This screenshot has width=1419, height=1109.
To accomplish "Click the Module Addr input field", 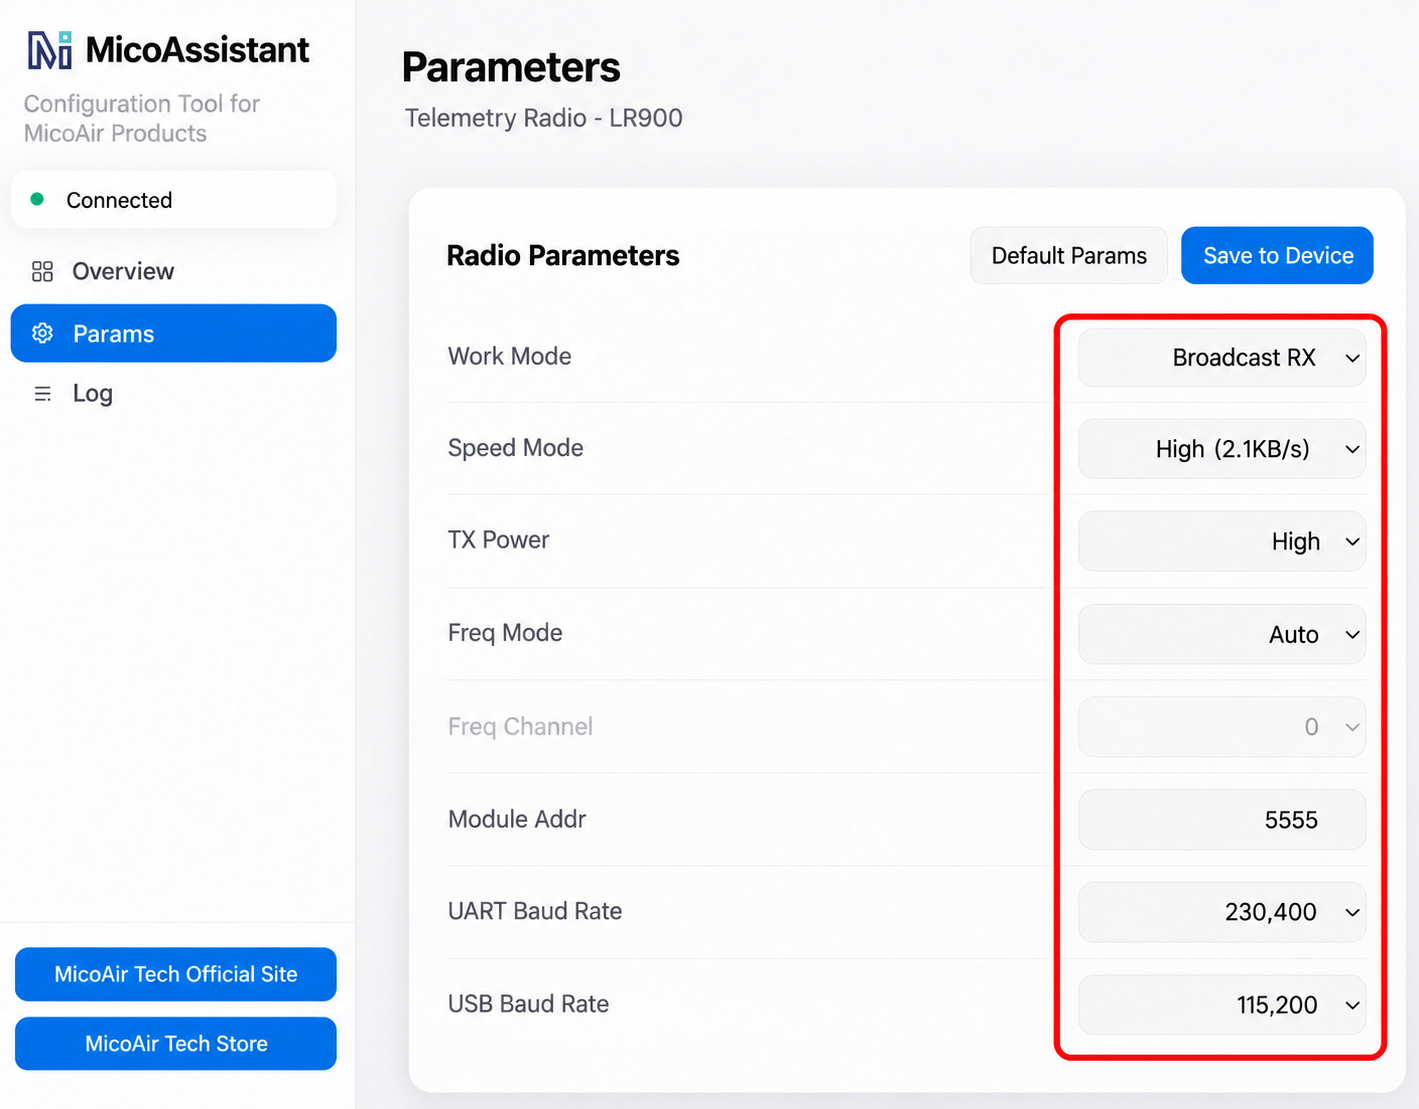I will (x=1221, y=820).
